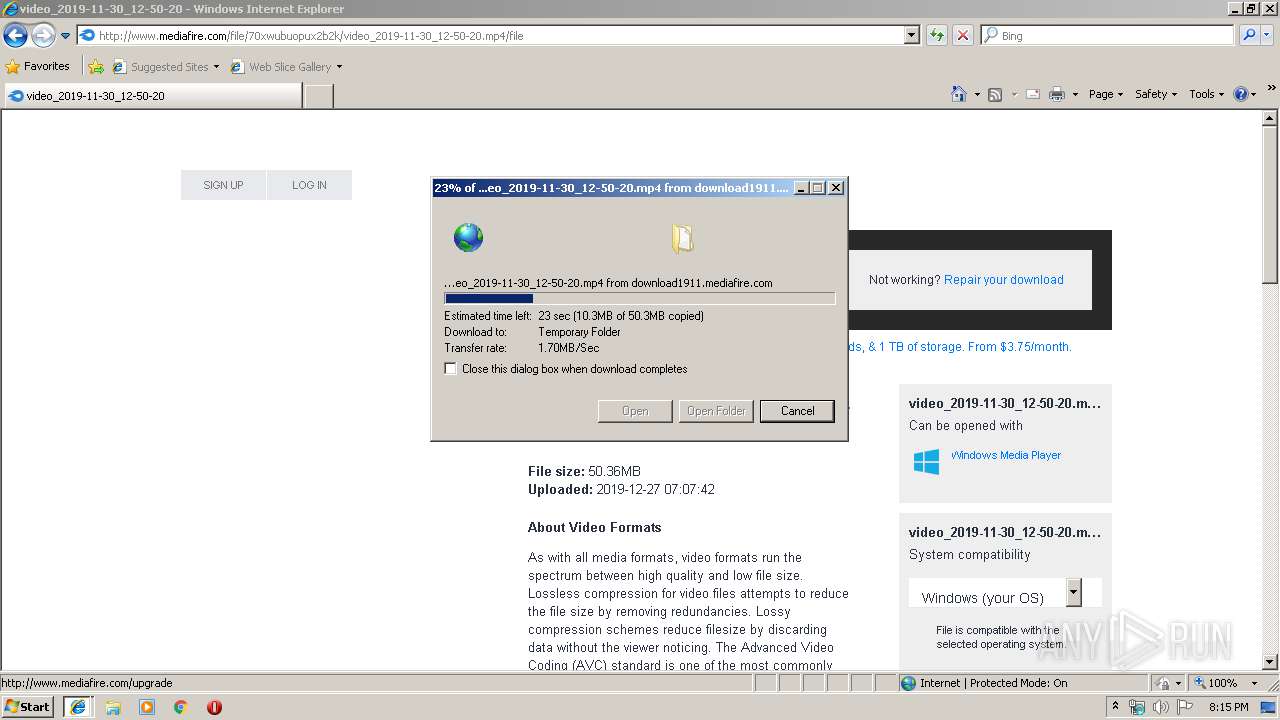The image size is (1280, 720).
Task: Click the Action Center flag tray icon
Action: 1185,707
